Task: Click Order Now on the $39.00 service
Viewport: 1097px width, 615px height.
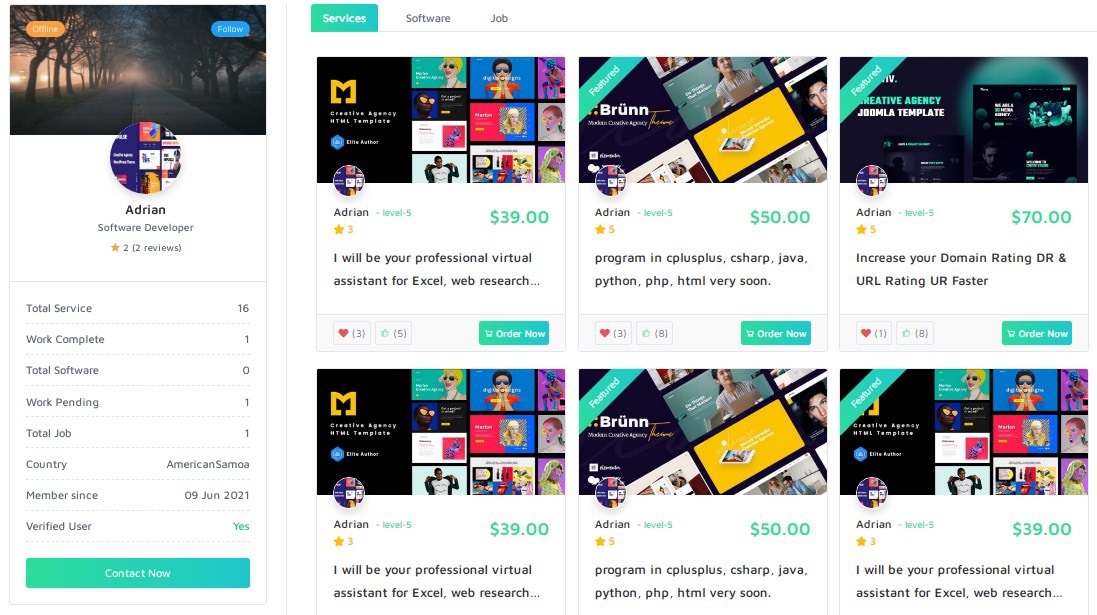Action: click(x=514, y=333)
